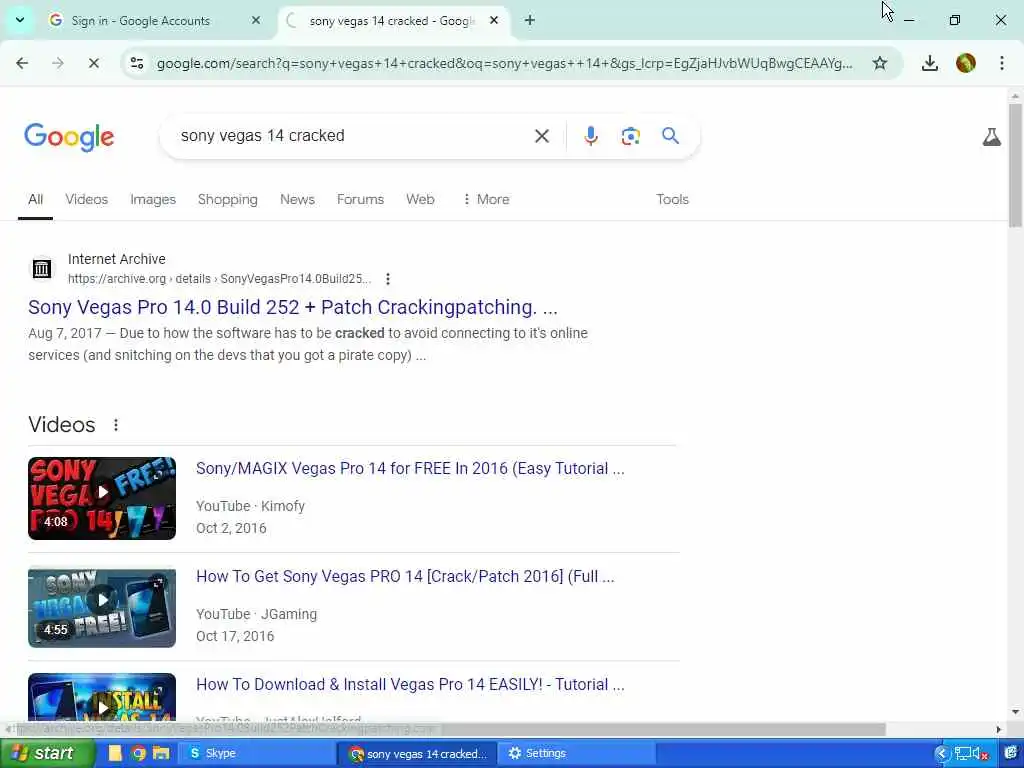Switch to Forums results tab
The width and height of the screenshot is (1024, 768).
(360, 199)
